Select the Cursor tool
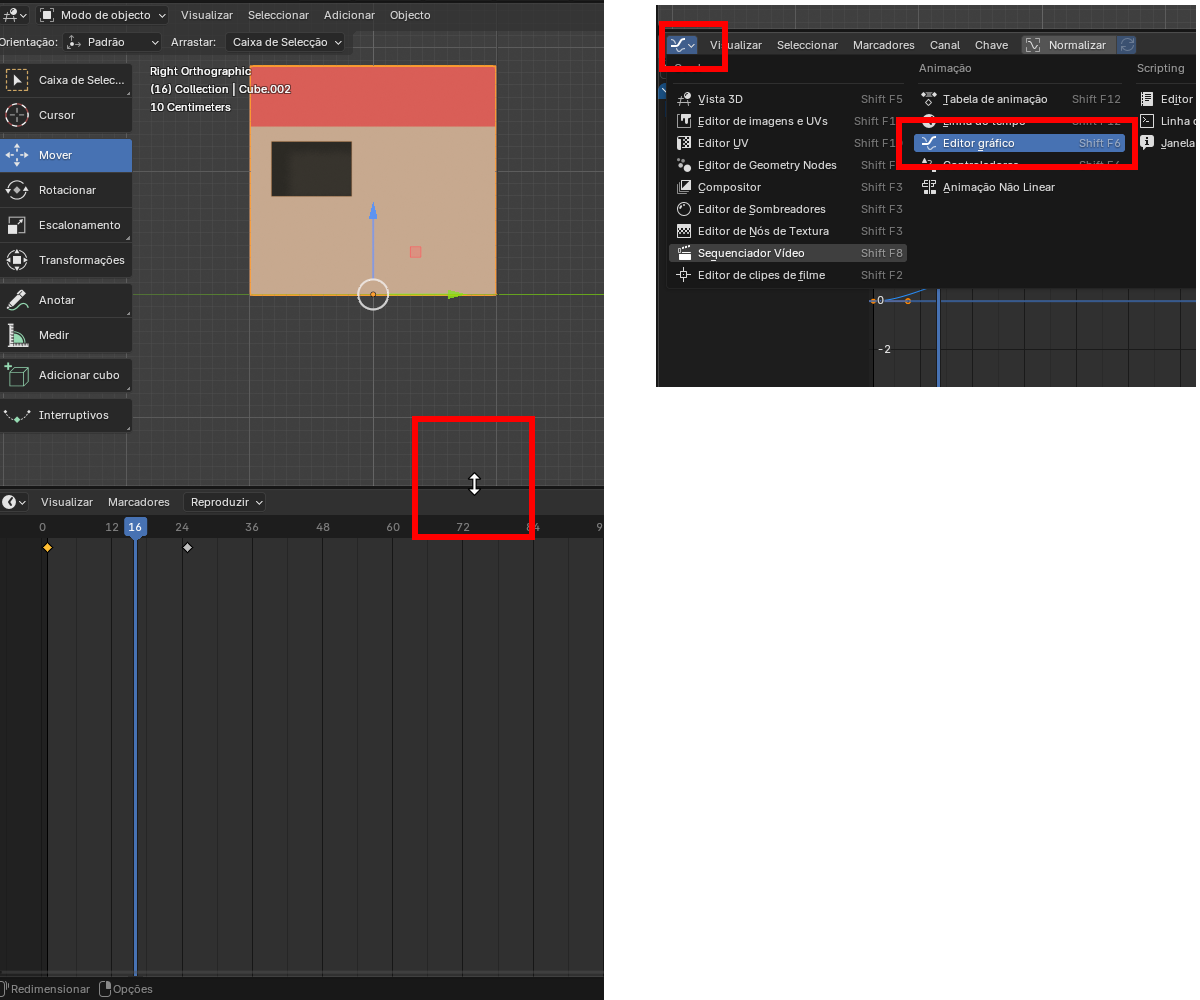This screenshot has height=1000, width=1200. click(66, 115)
